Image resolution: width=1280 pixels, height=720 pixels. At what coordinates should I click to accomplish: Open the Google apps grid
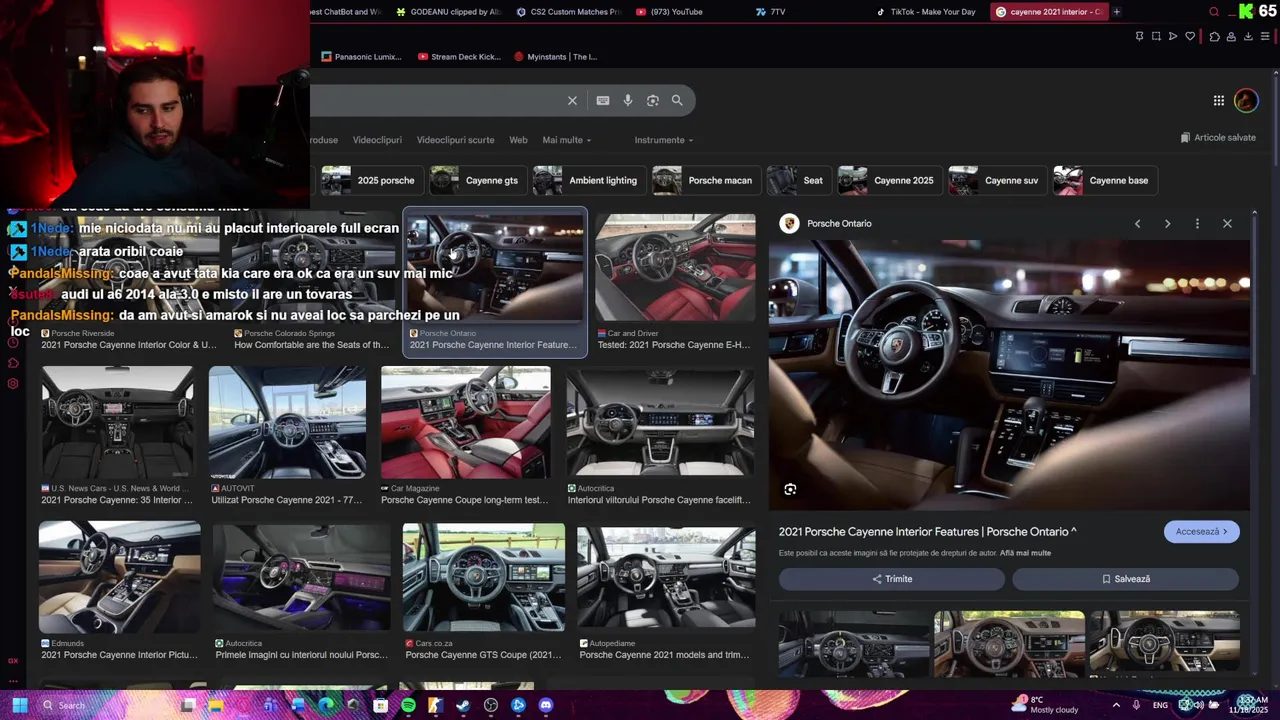1219,100
